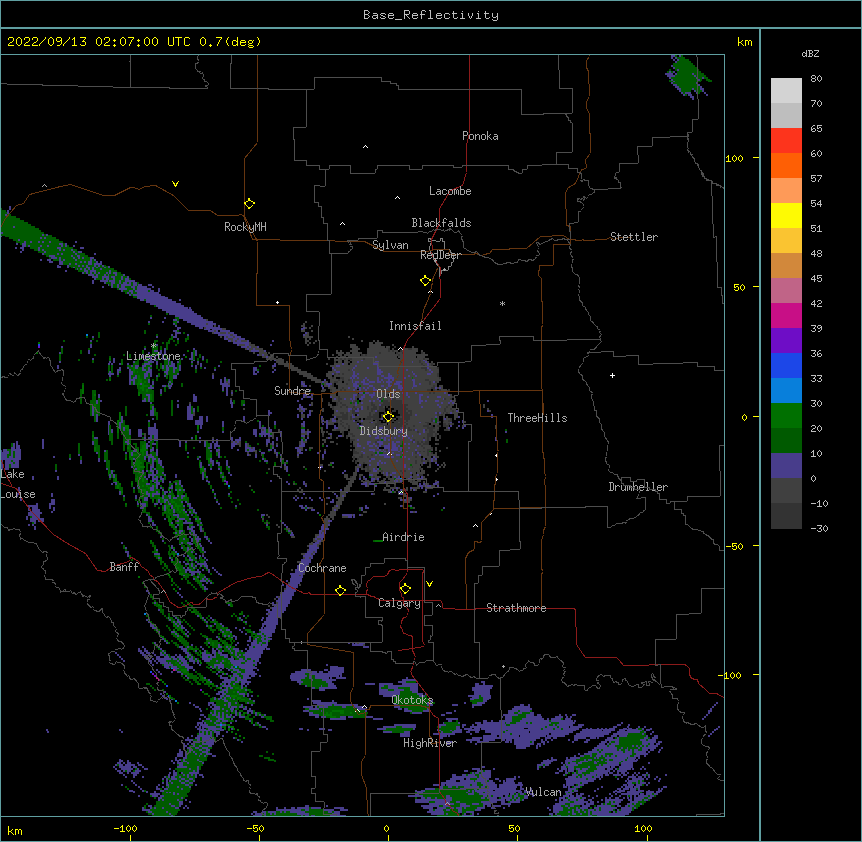Select the RockyMH text label
This screenshot has width=862, height=842.
pyautogui.click(x=245, y=227)
